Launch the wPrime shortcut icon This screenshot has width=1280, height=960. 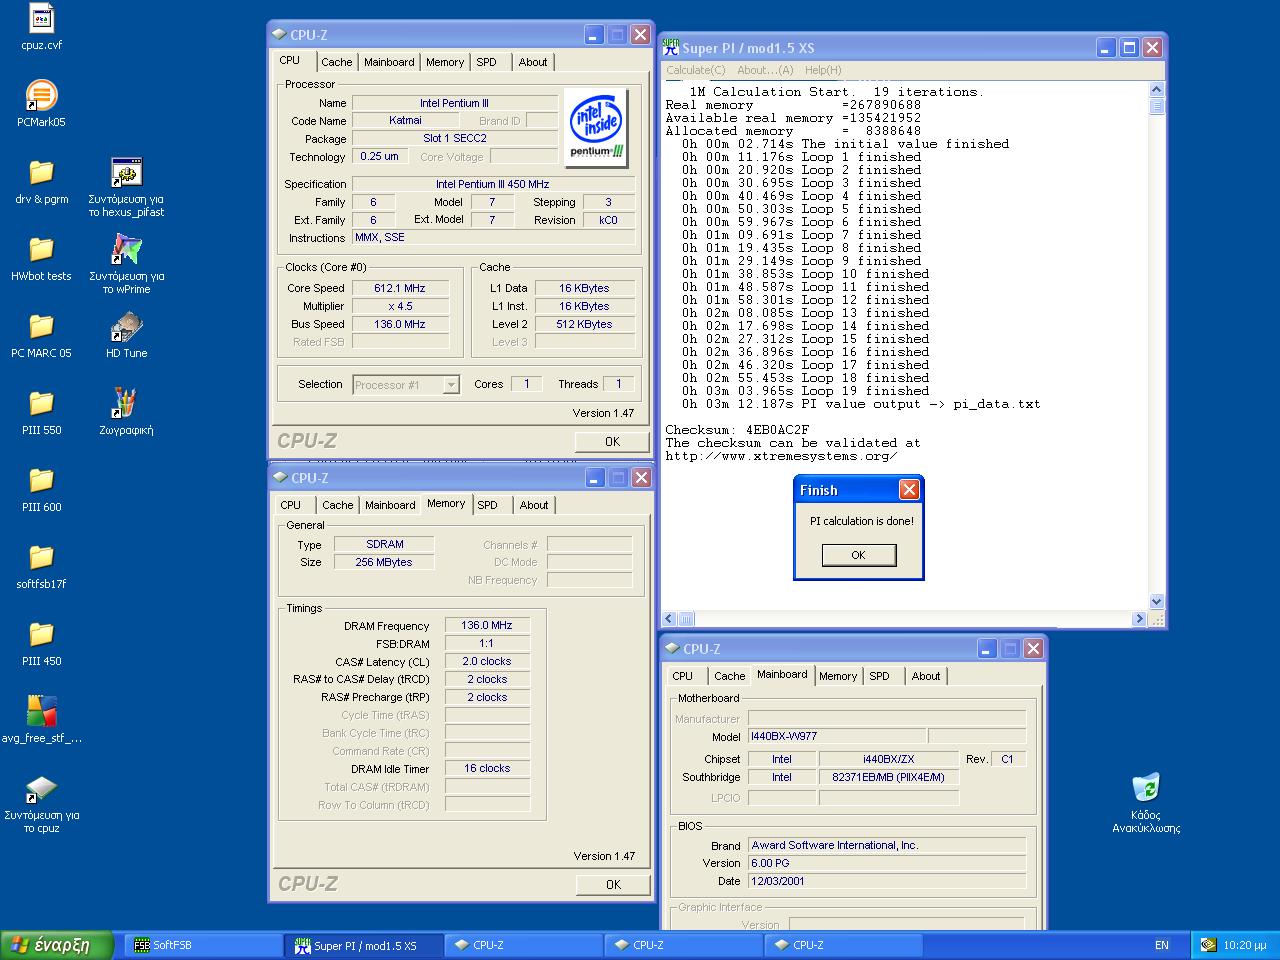[x=126, y=249]
